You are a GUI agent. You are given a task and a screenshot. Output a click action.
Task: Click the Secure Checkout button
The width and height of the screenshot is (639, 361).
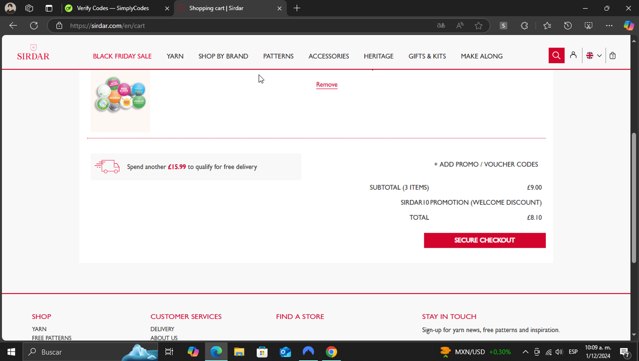(485, 240)
